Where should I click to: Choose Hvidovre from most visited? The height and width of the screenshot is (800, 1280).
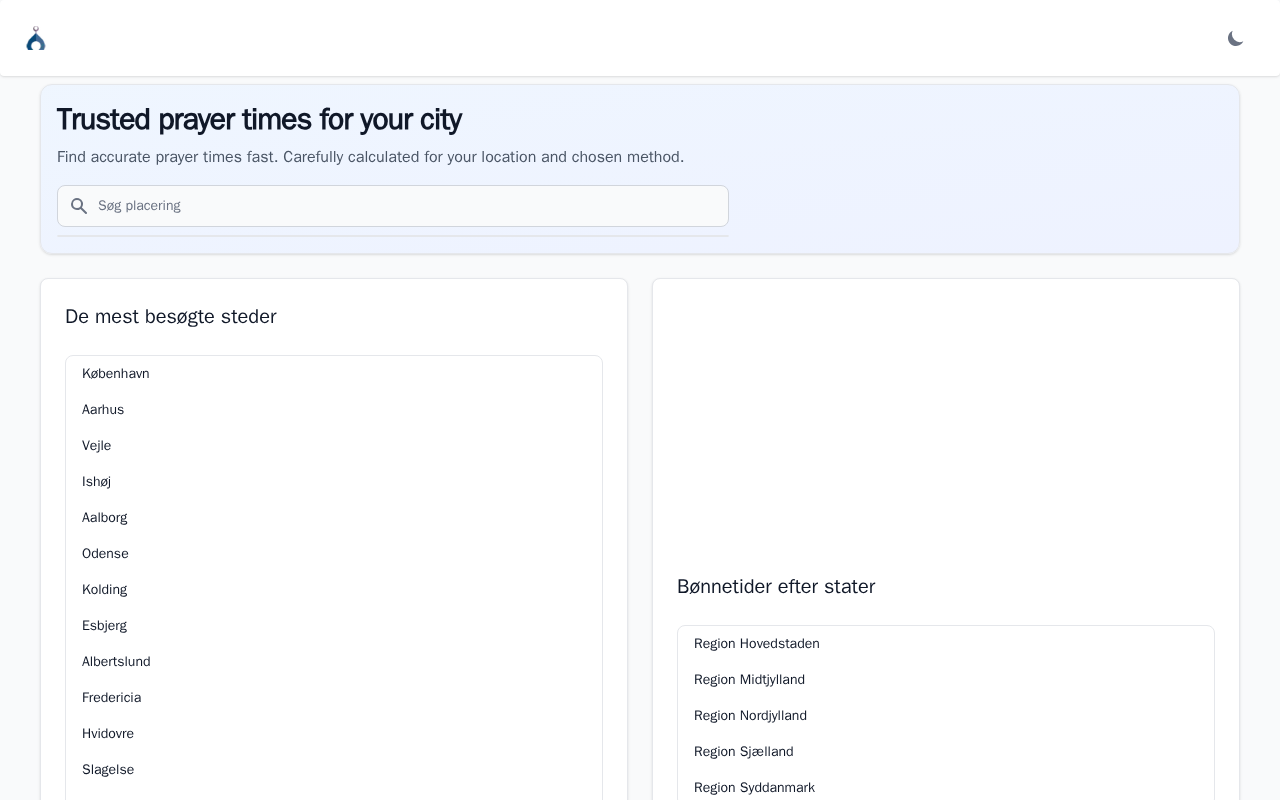pos(108,734)
